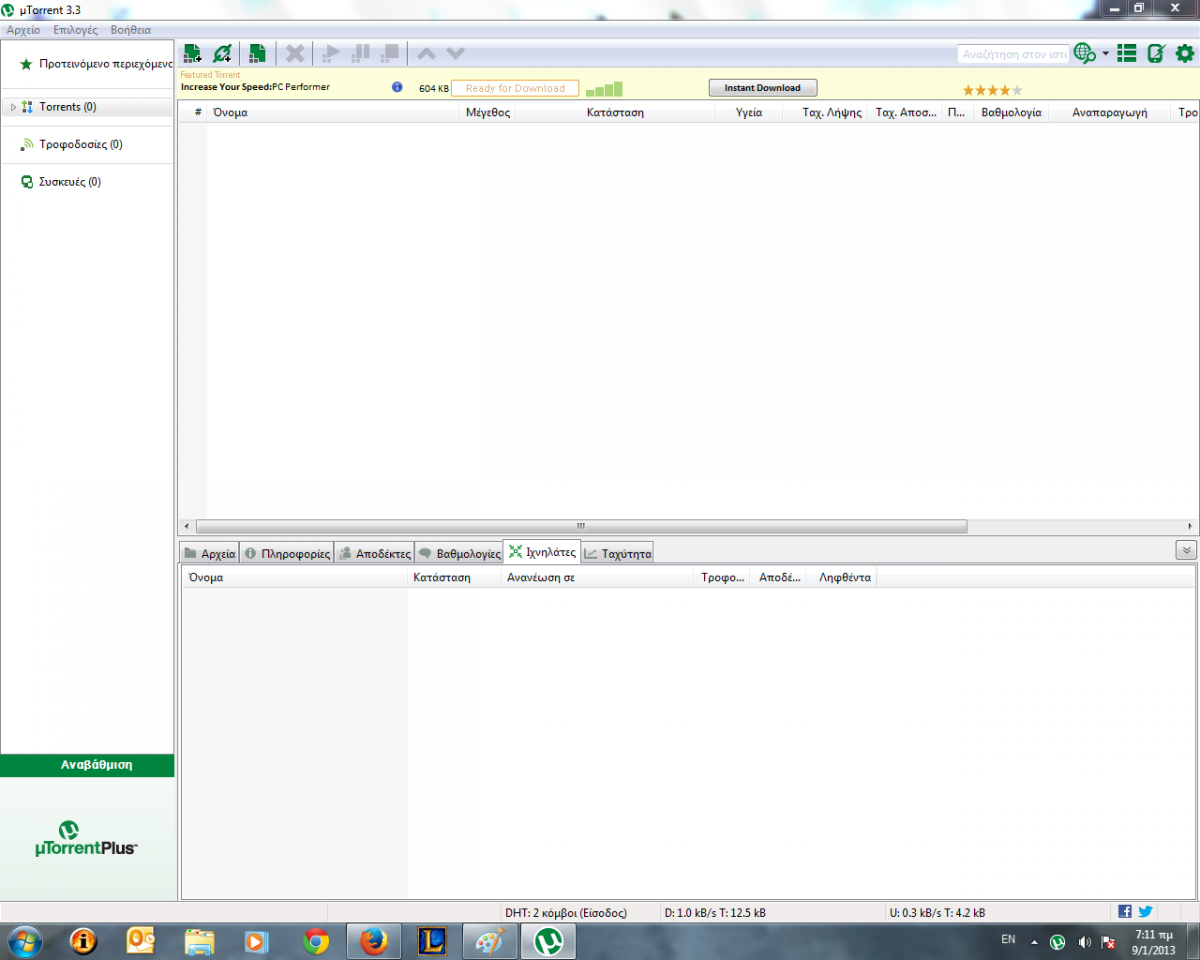Click the Pause torrent icon

pyautogui.click(x=361, y=54)
